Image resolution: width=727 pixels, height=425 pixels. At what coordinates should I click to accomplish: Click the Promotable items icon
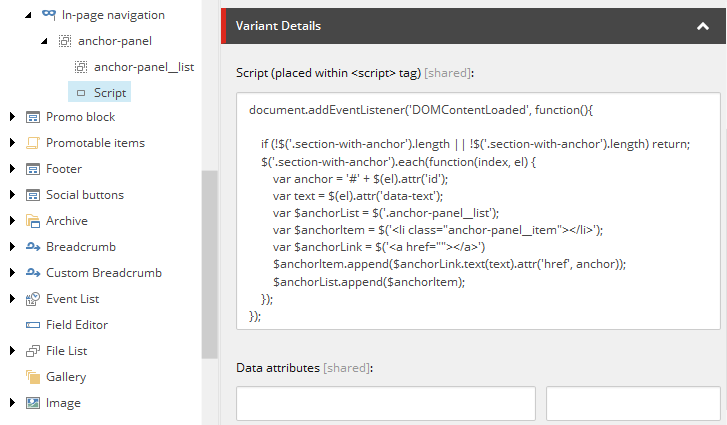pyautogui.click(x=33, y=143)
